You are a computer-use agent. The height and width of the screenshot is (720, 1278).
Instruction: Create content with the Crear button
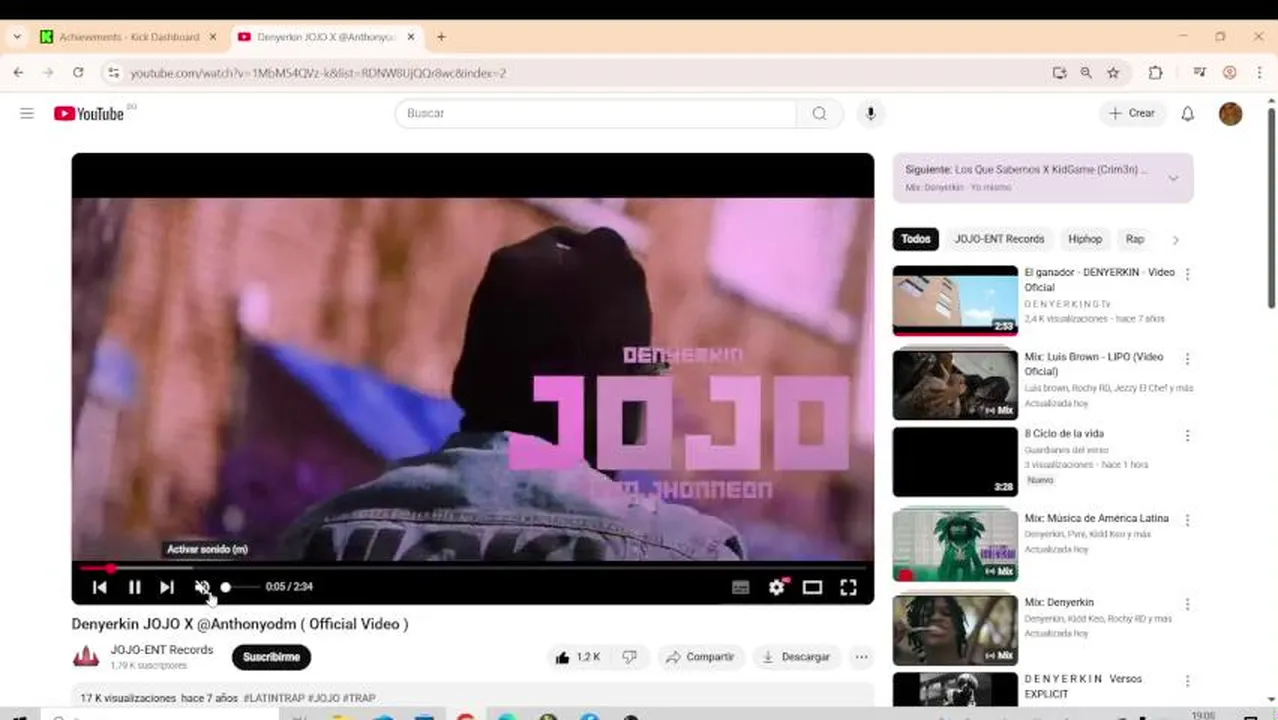pos(1132,114)
